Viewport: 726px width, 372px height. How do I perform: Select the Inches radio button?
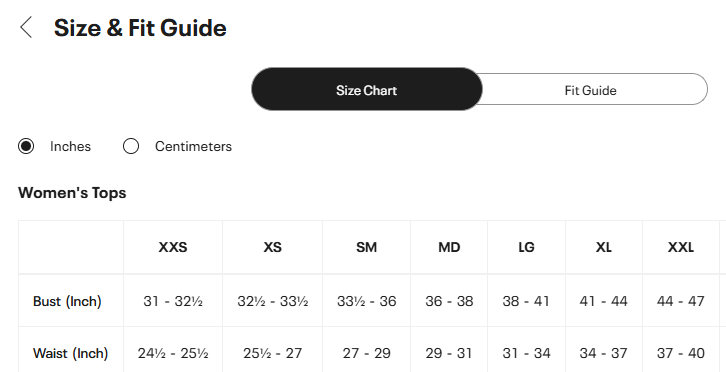point(26,146)
